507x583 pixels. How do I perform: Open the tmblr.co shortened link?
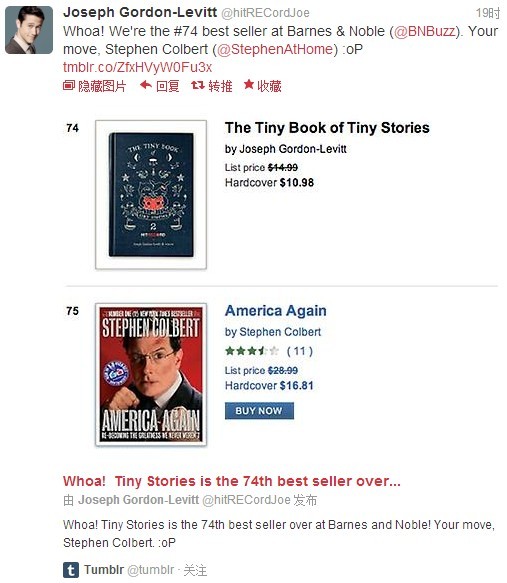click(138, 67)
